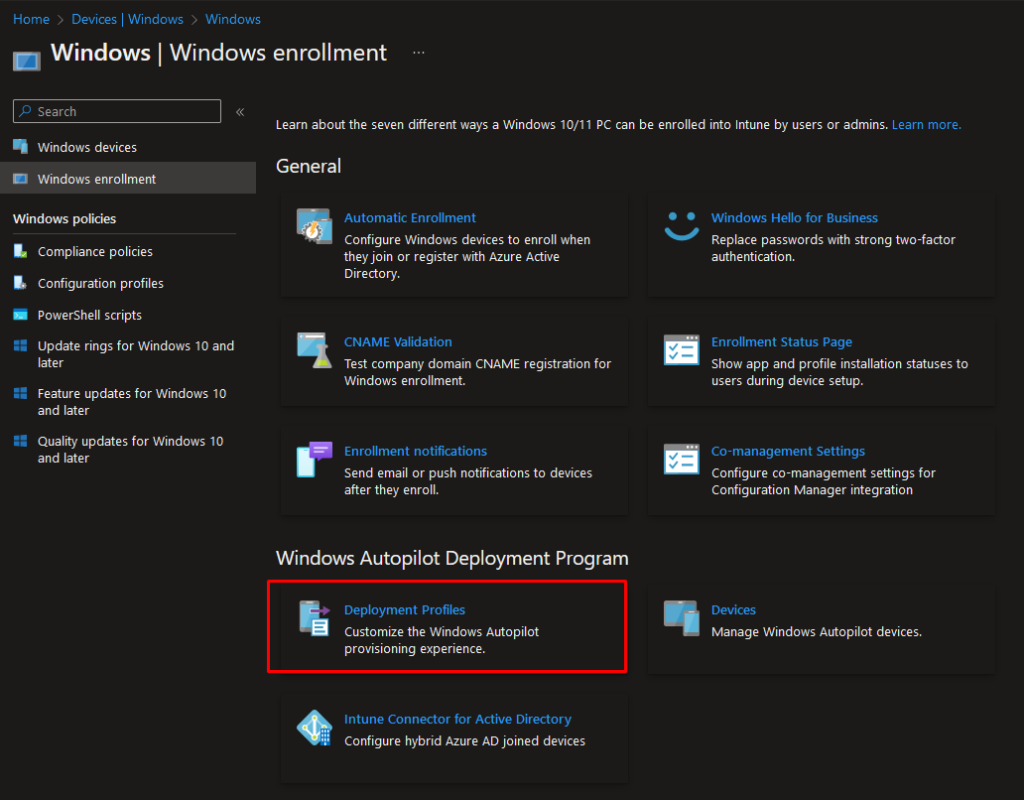Screen dimensions: 1024x800
Task: Click the Feature updates Windows logo icon
Action: pyautogui.click(x=20, y=393)
